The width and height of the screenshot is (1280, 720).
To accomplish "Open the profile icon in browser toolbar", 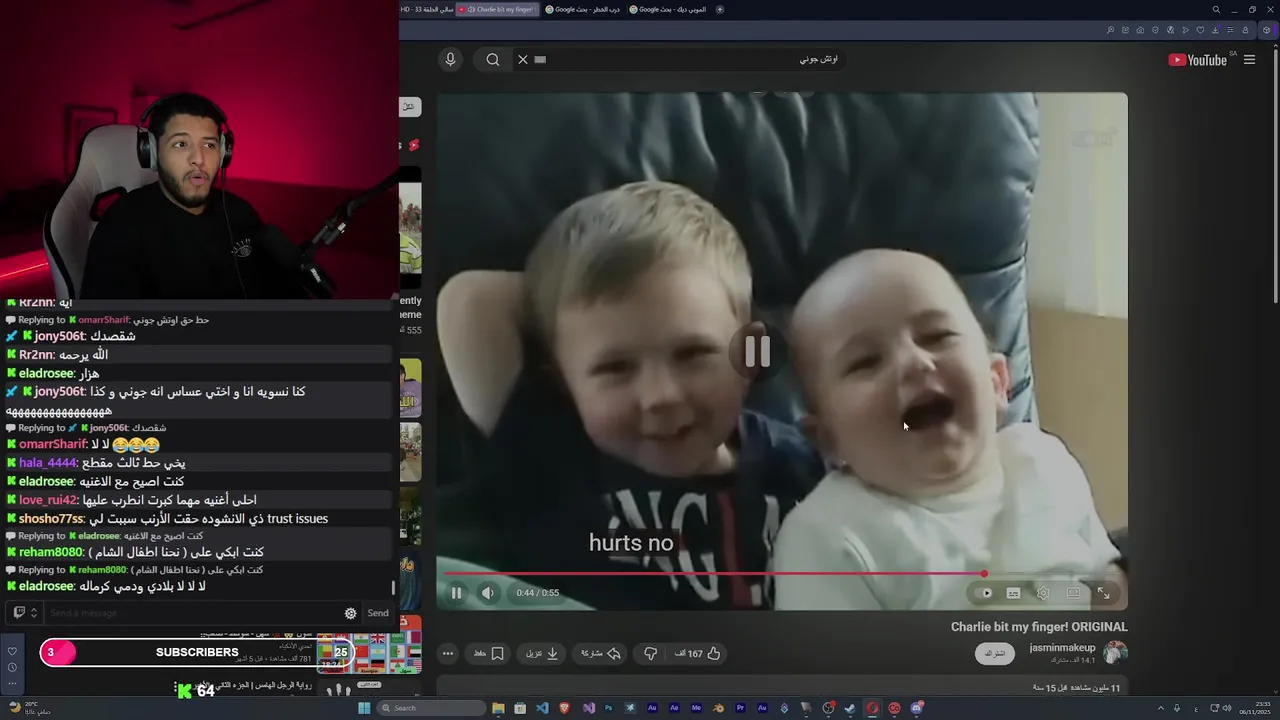I will (x=1245, y=30).
